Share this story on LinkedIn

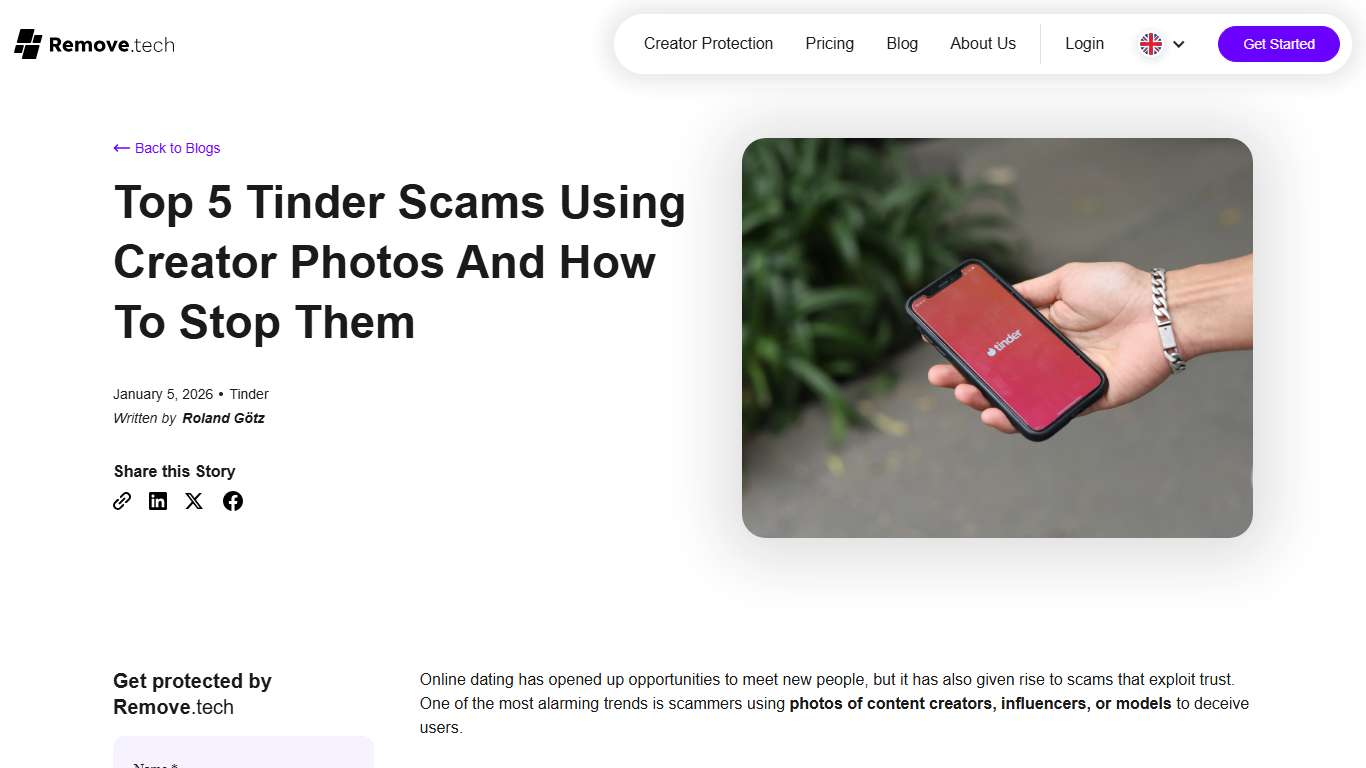(158, 501)
